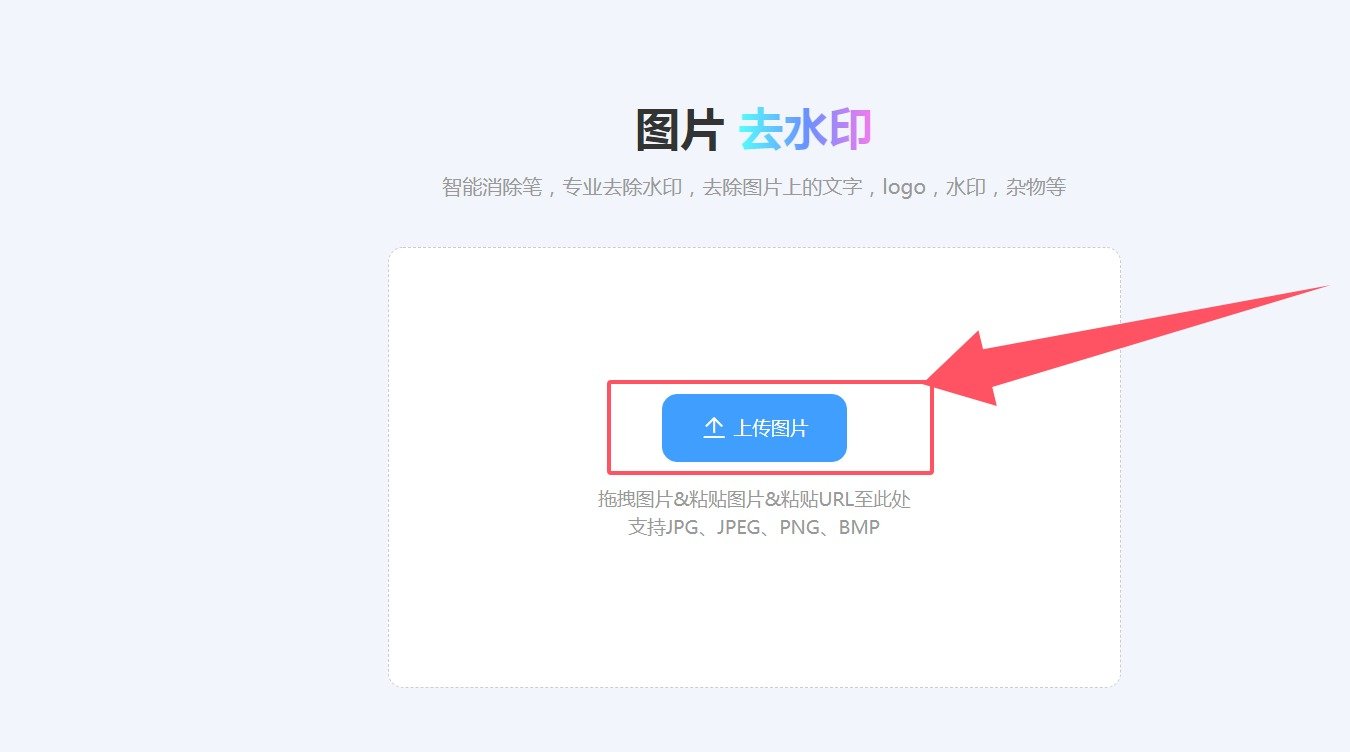Click the word logo in the subtitle
Screen dimensions: 1350x752
[904, 187]
